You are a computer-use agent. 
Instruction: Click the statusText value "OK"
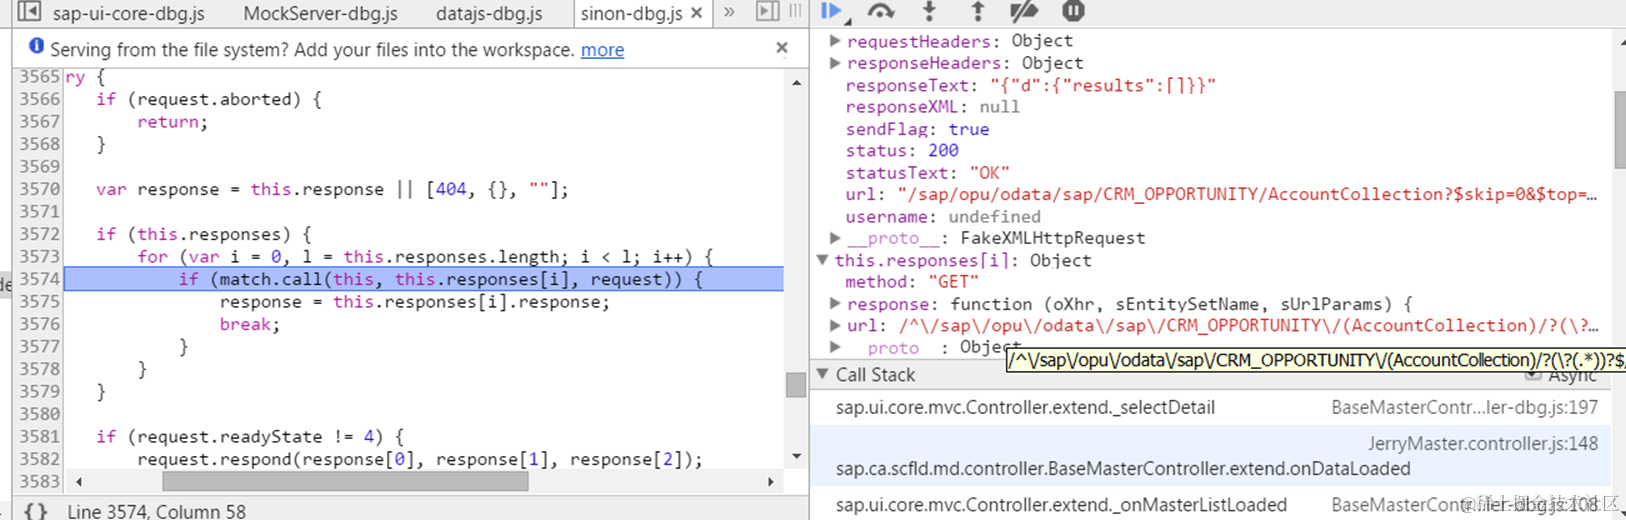(989, 173)
